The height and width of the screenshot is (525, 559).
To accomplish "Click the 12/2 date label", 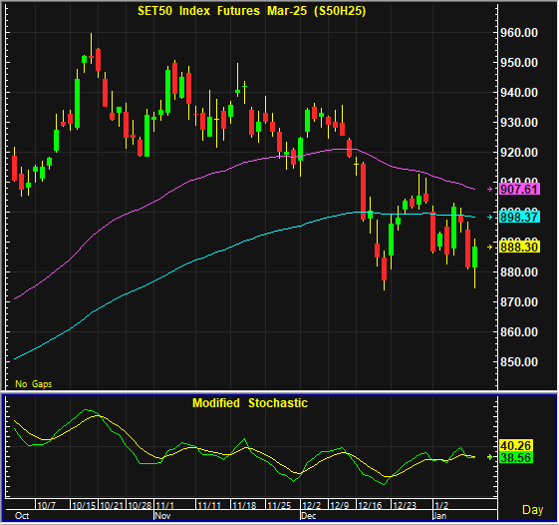I will point(312,505).
